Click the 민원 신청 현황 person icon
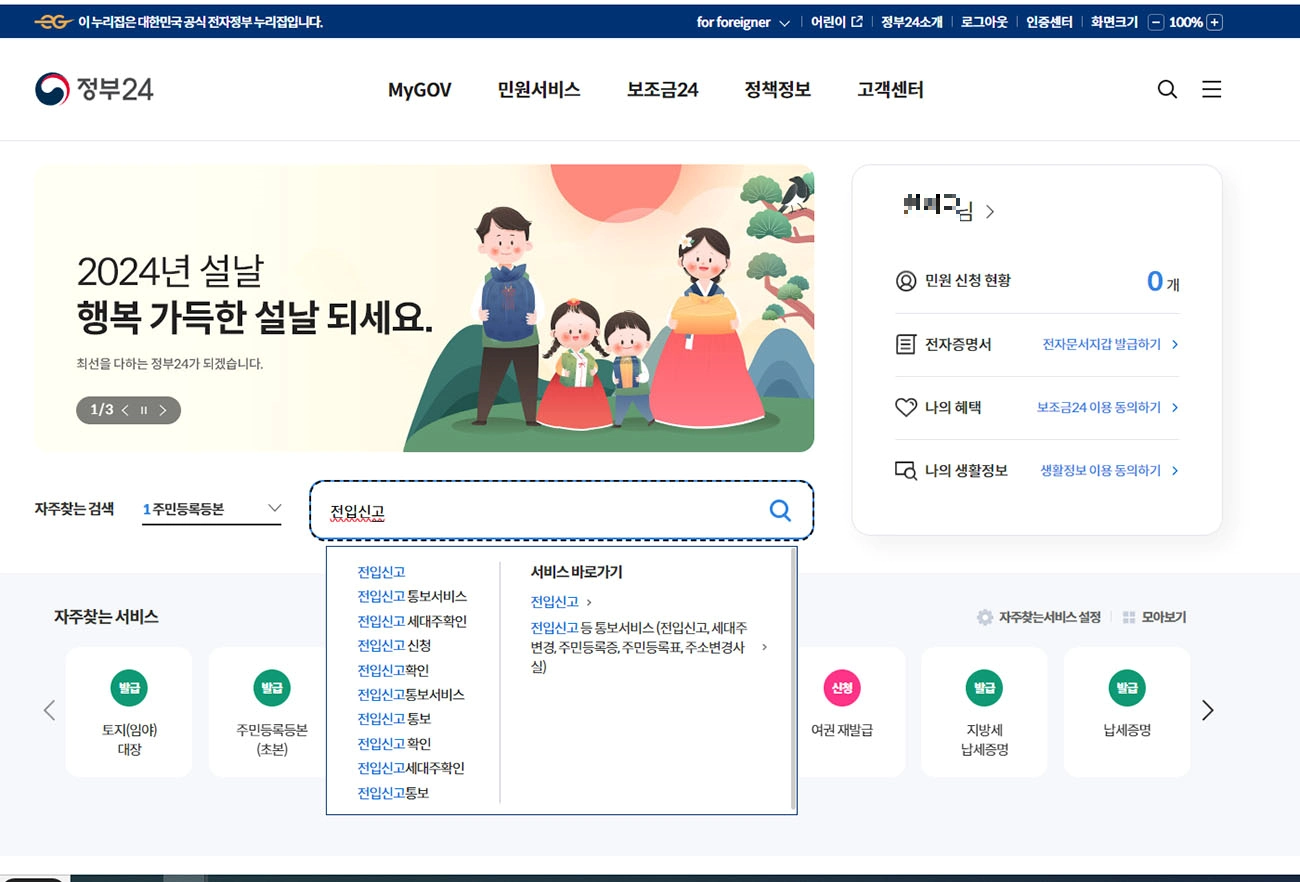 pos(906,281)
